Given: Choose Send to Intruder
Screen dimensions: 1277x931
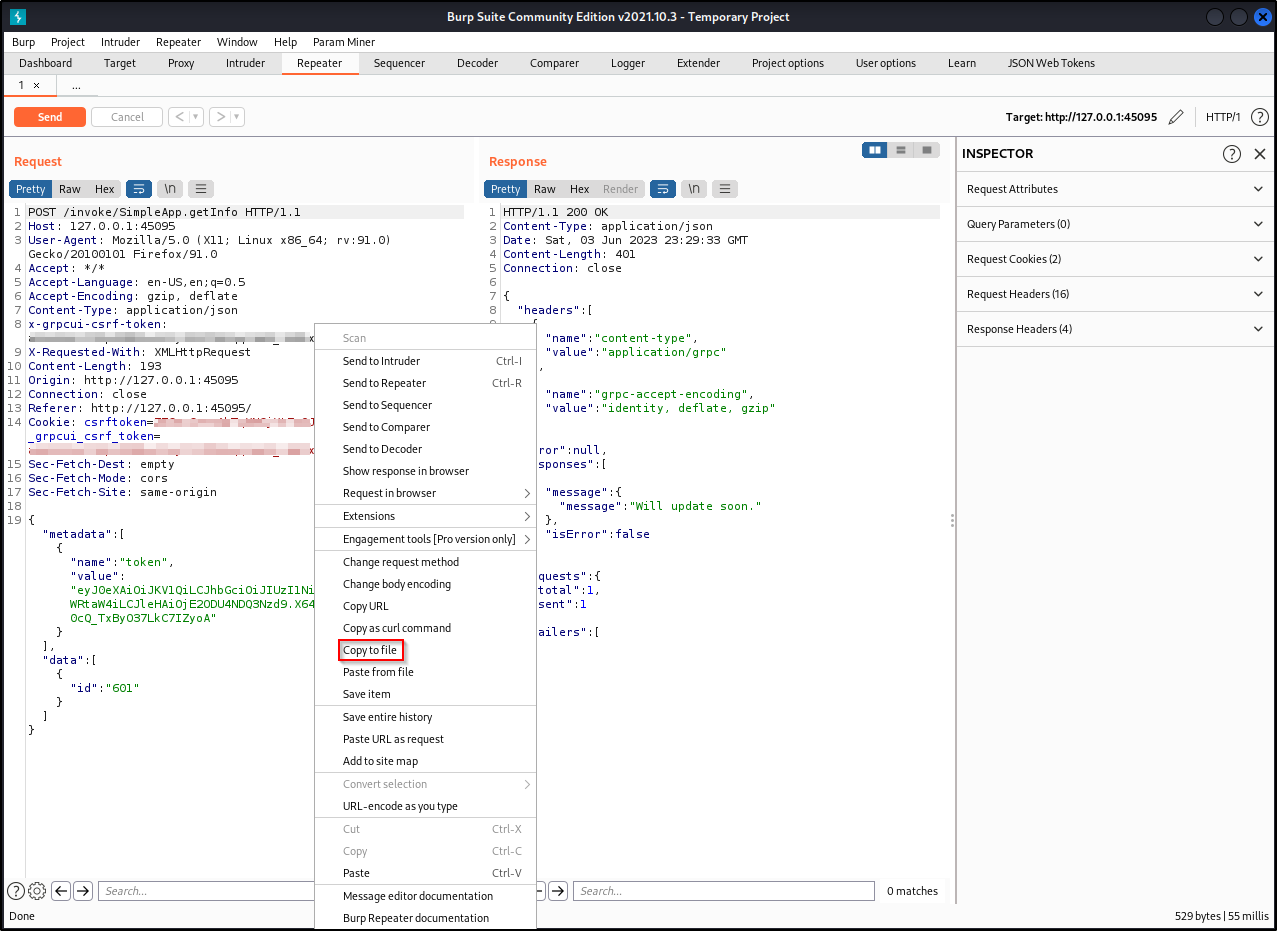Looking at the screenshot, I should click(x=425, y=361).
